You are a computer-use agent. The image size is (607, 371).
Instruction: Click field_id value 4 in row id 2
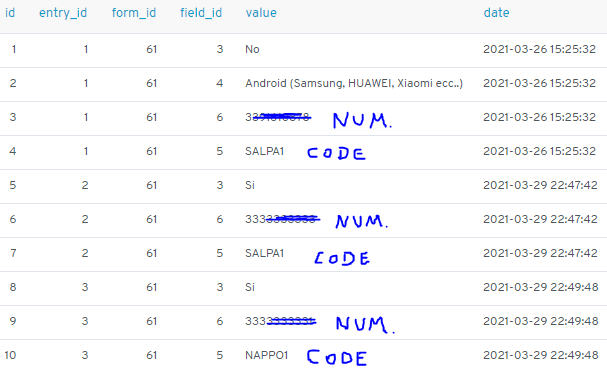219,83
